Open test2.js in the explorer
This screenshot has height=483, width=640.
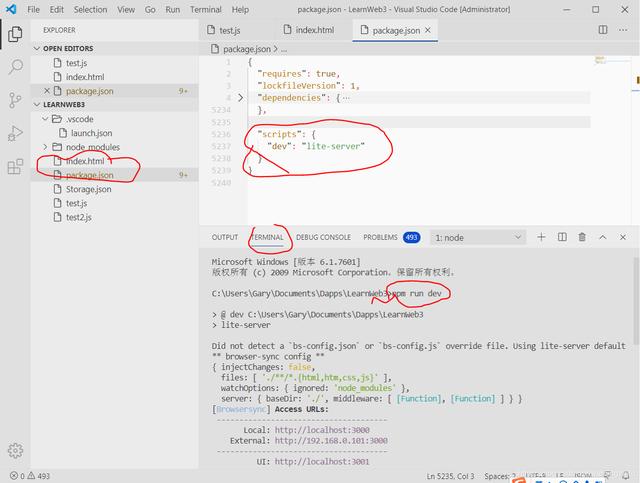(114, 217)
